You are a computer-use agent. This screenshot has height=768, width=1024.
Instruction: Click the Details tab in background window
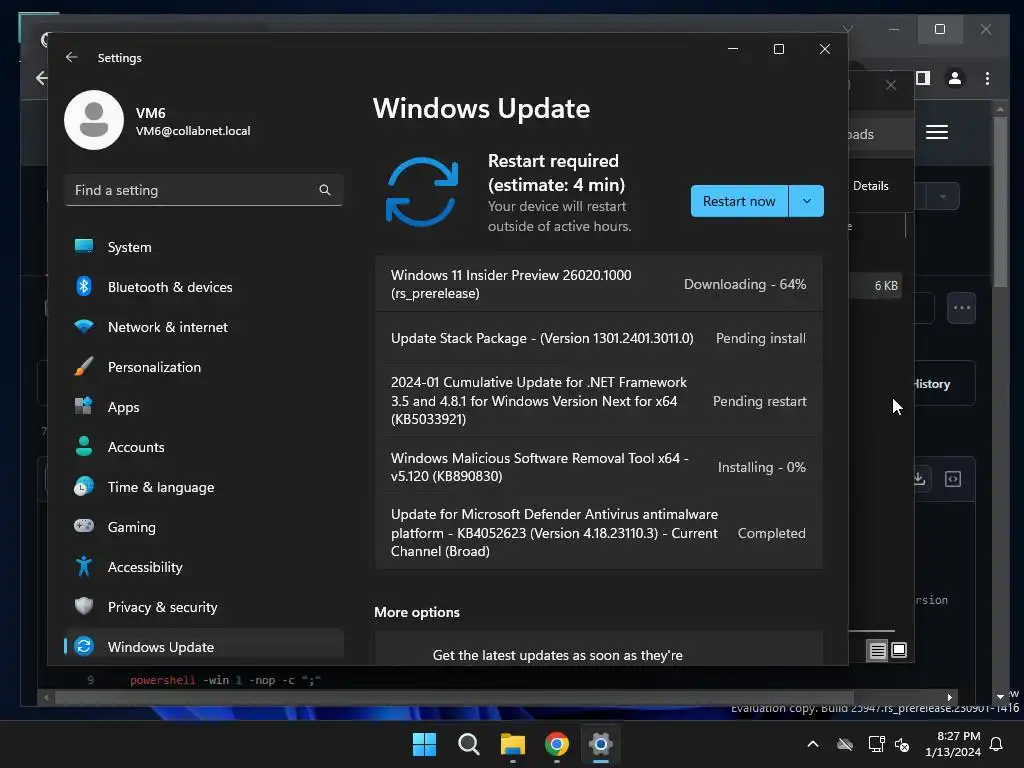[871, 185]
